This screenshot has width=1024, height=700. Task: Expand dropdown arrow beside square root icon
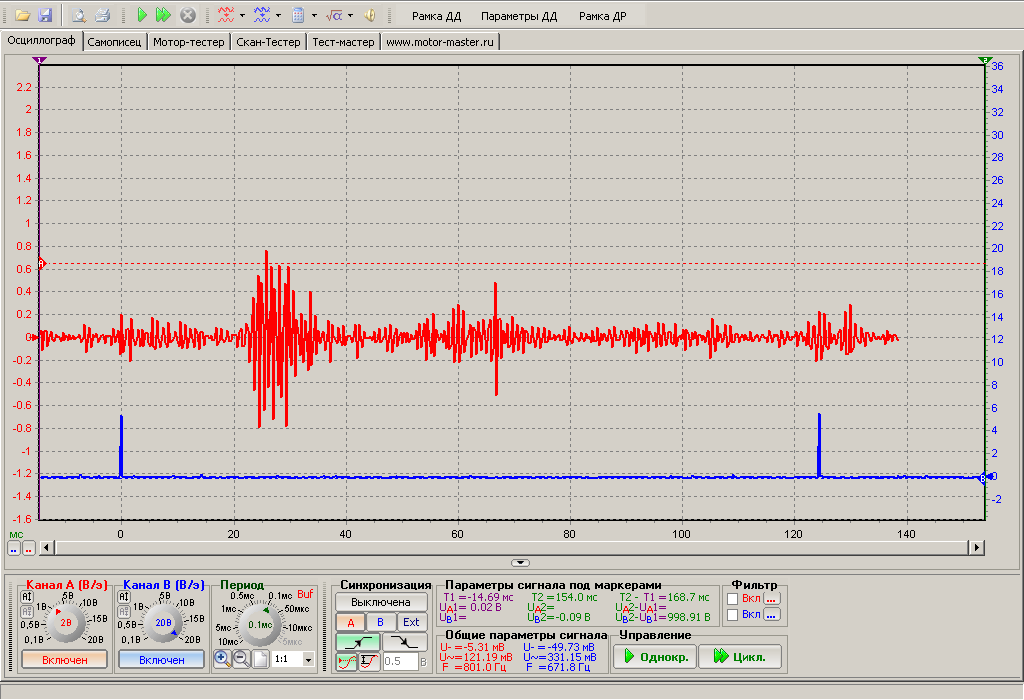350,15
